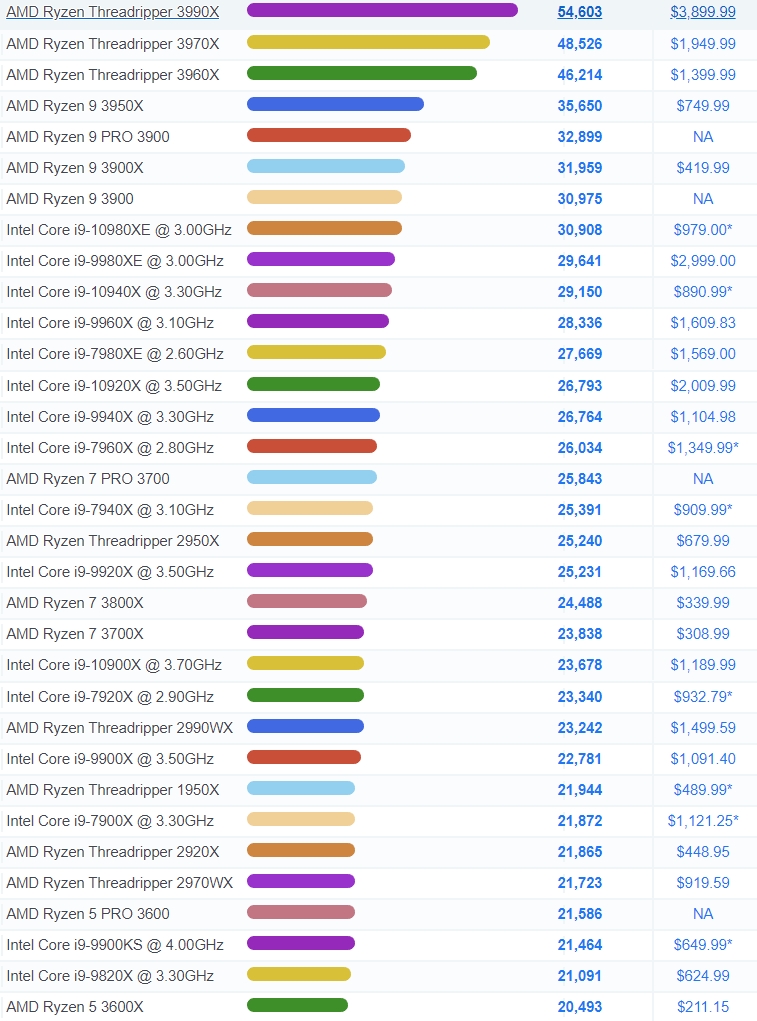Open the $932.79* price link
Viewport: 757px width, 1021px height.
(x=703, y=697)
